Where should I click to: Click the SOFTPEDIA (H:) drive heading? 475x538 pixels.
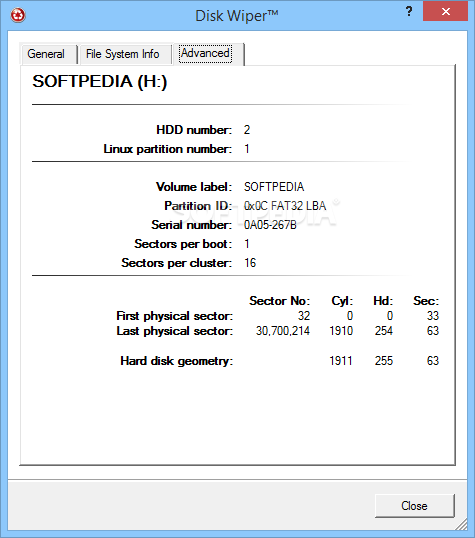click(100, 82)
